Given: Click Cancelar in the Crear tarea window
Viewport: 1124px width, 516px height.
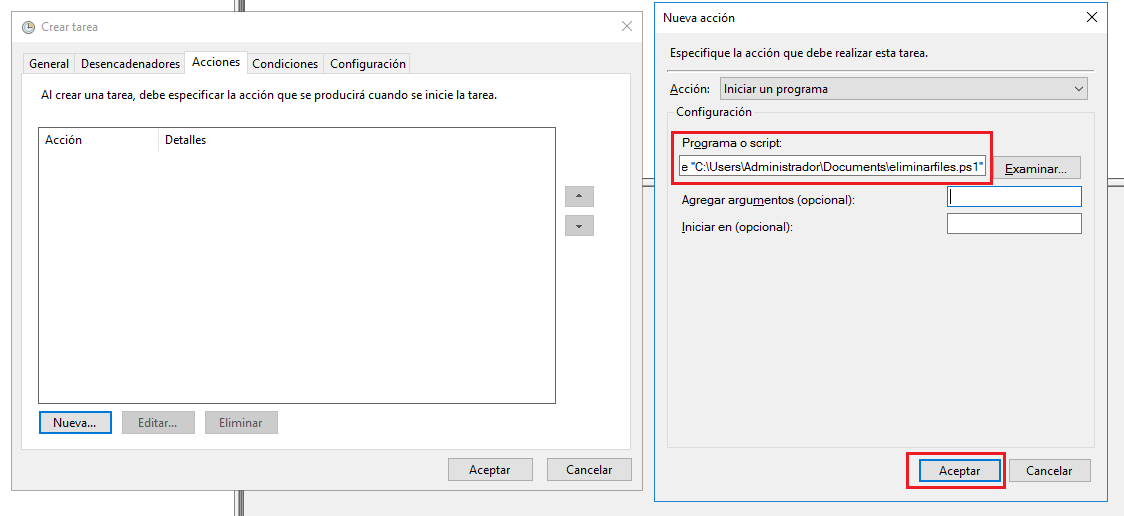Looking at the screenshot, I should [x=589, y=470].
